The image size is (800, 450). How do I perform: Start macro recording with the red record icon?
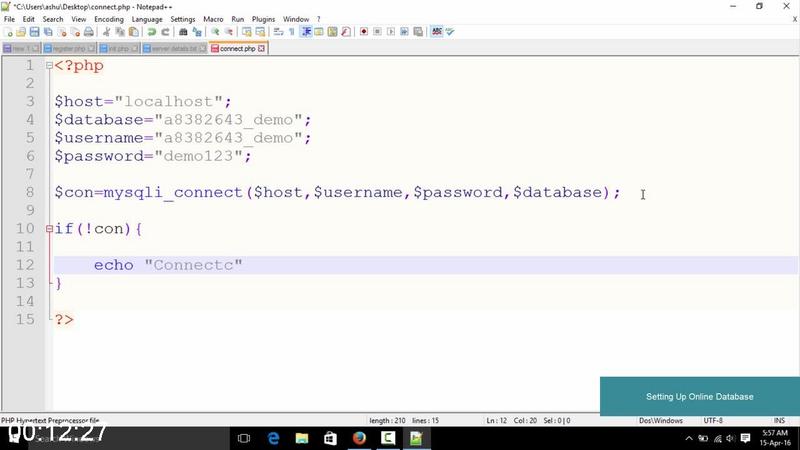(364, 32)
